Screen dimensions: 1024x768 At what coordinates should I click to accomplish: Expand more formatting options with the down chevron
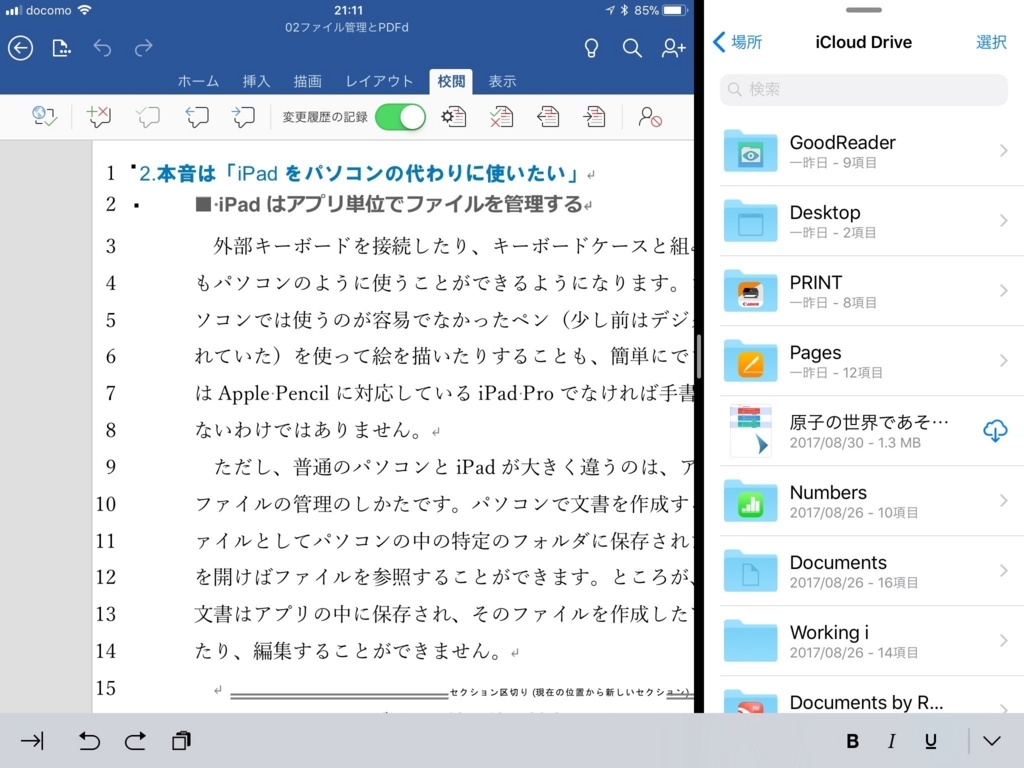coord(991,741)
